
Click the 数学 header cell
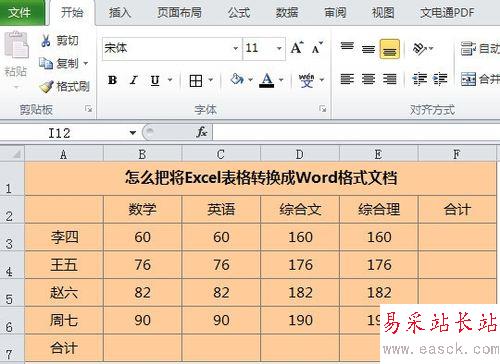coord(143,209)
